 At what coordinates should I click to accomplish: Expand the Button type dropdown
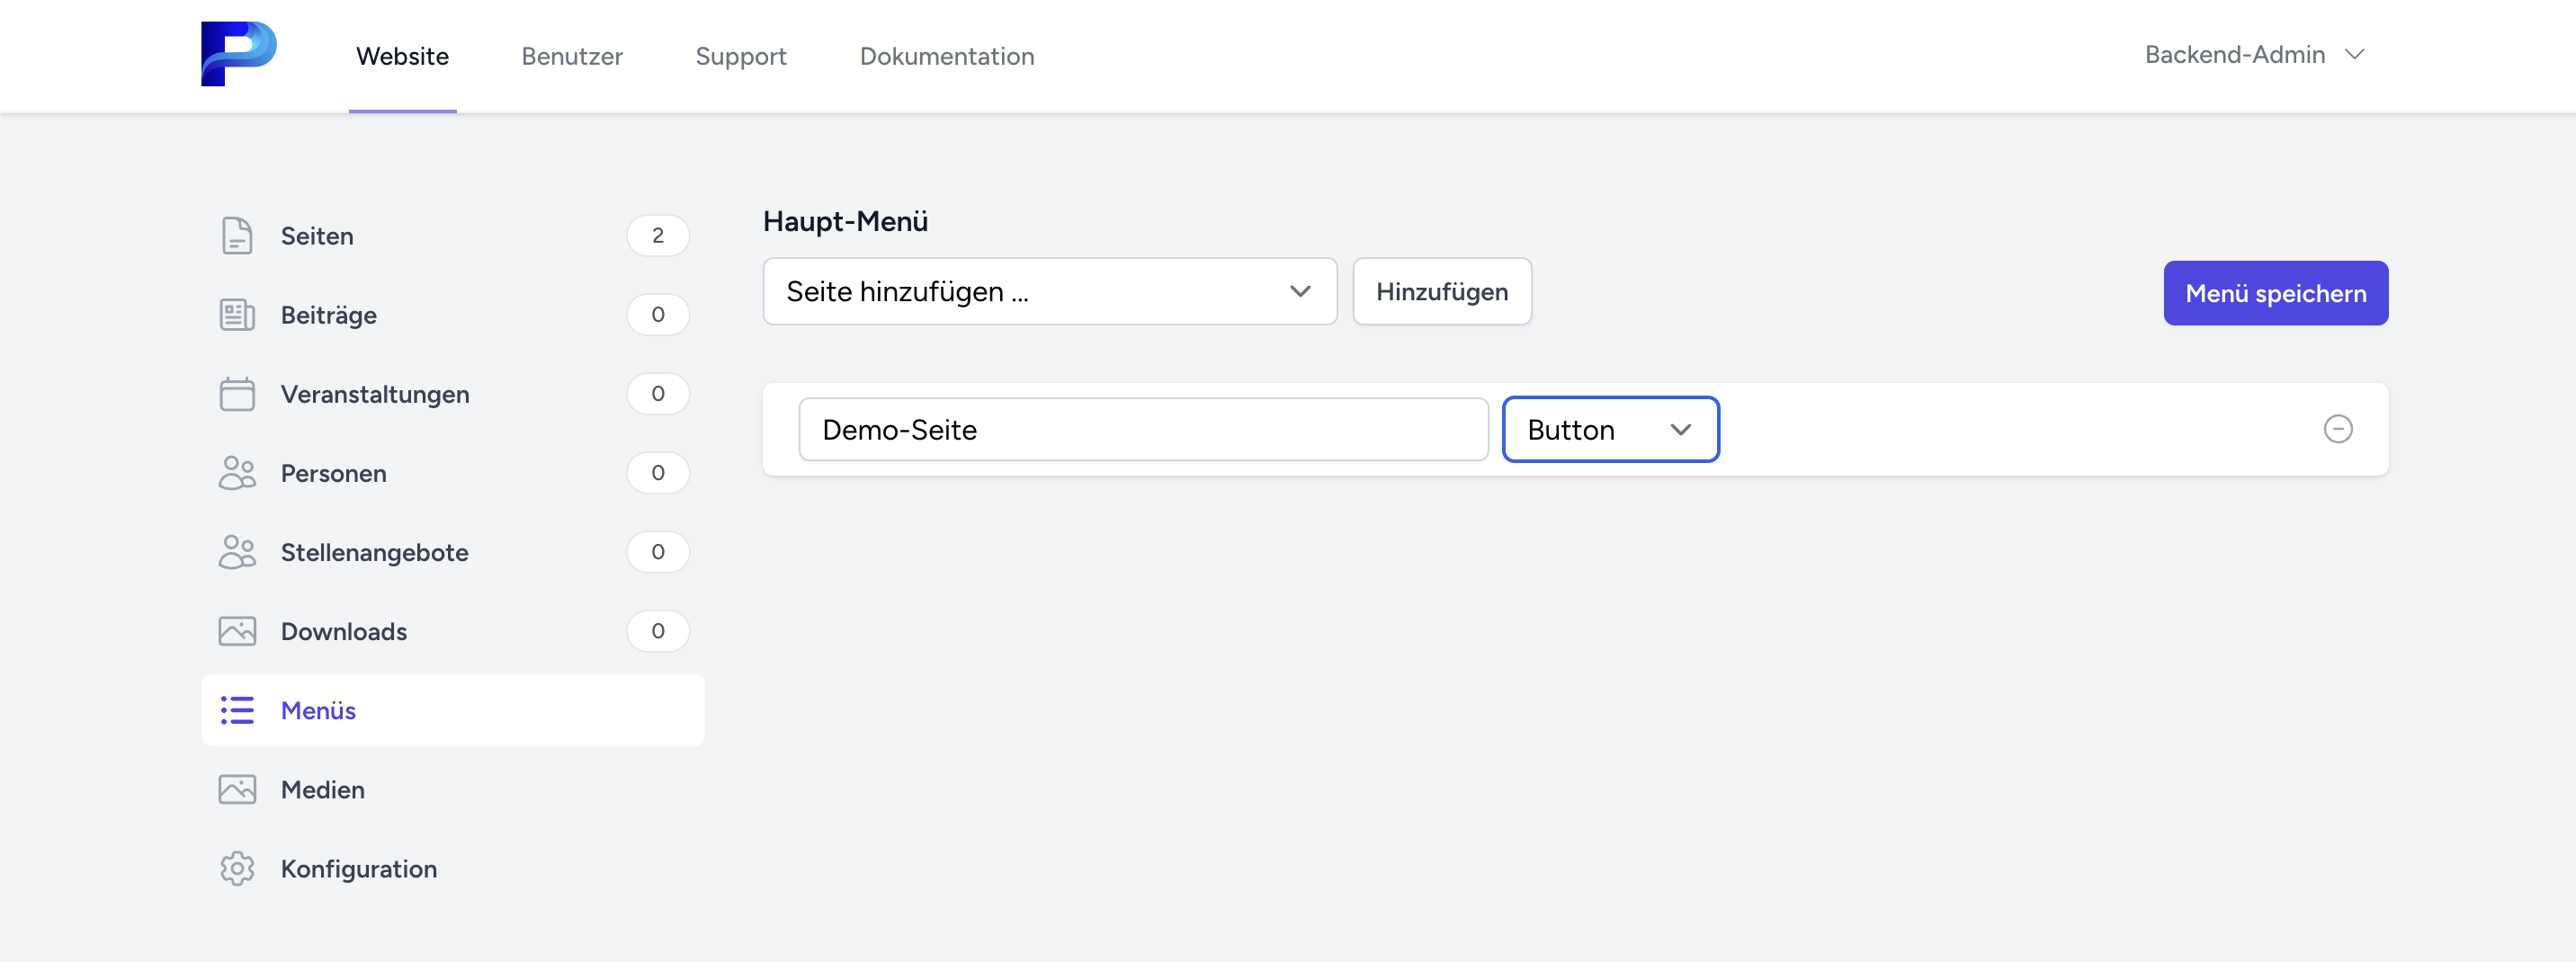(x=1610, y=430)
